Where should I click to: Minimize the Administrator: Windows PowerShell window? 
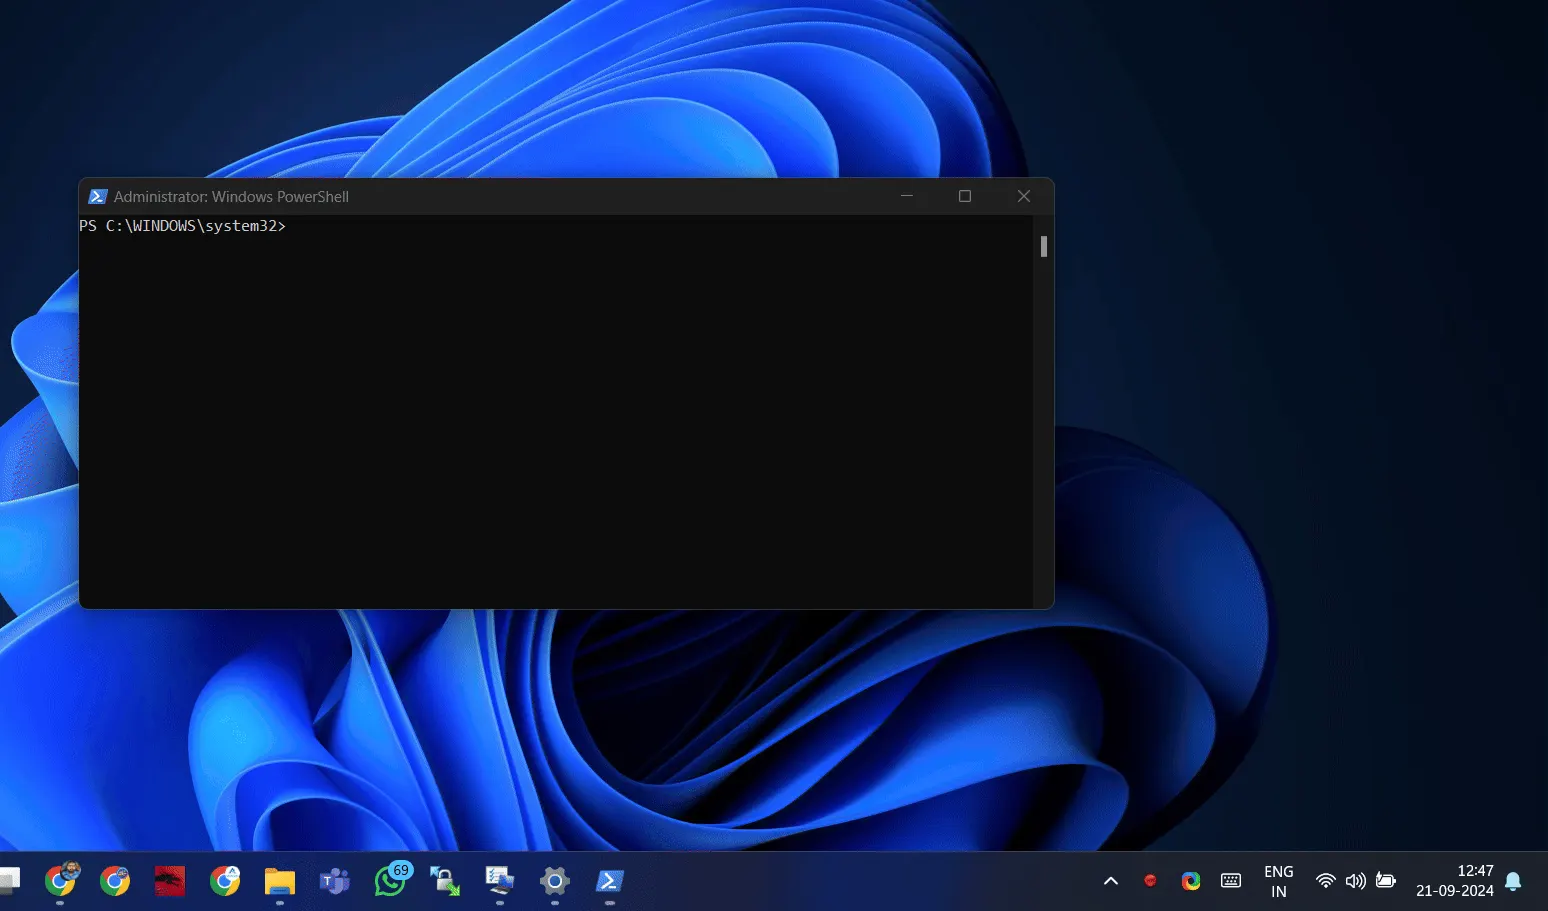tap(907, 196)
